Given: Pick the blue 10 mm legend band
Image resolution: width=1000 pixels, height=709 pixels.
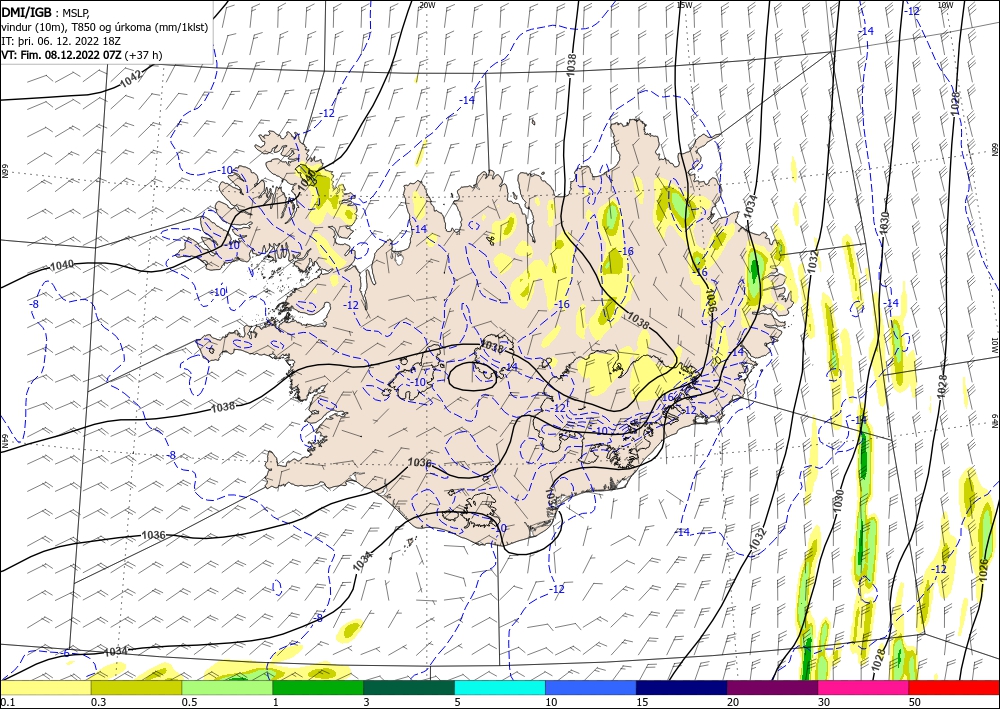Looking at the screenshot, I should (x=591, y=687).
